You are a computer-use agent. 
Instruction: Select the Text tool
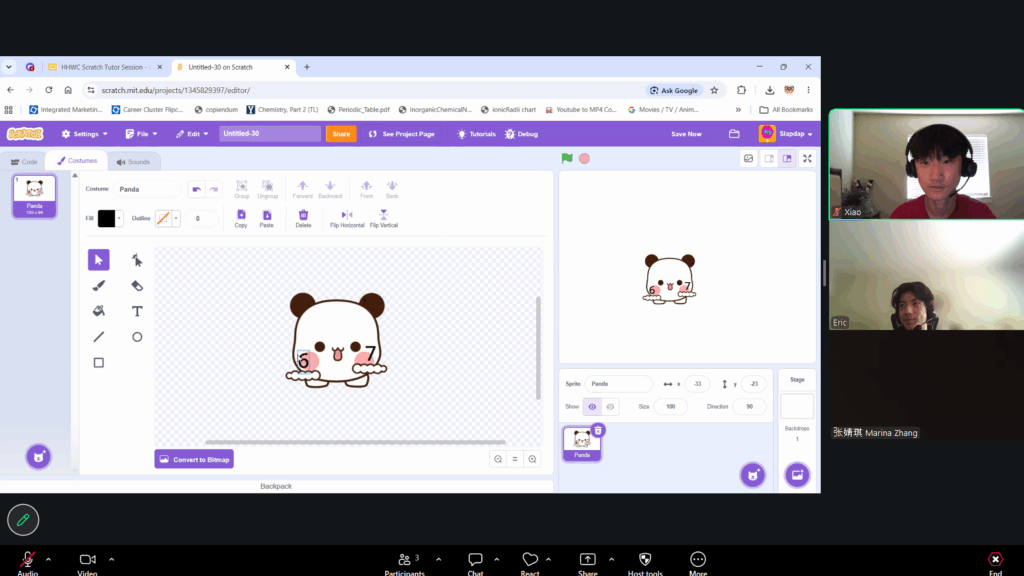pos(136,311)
